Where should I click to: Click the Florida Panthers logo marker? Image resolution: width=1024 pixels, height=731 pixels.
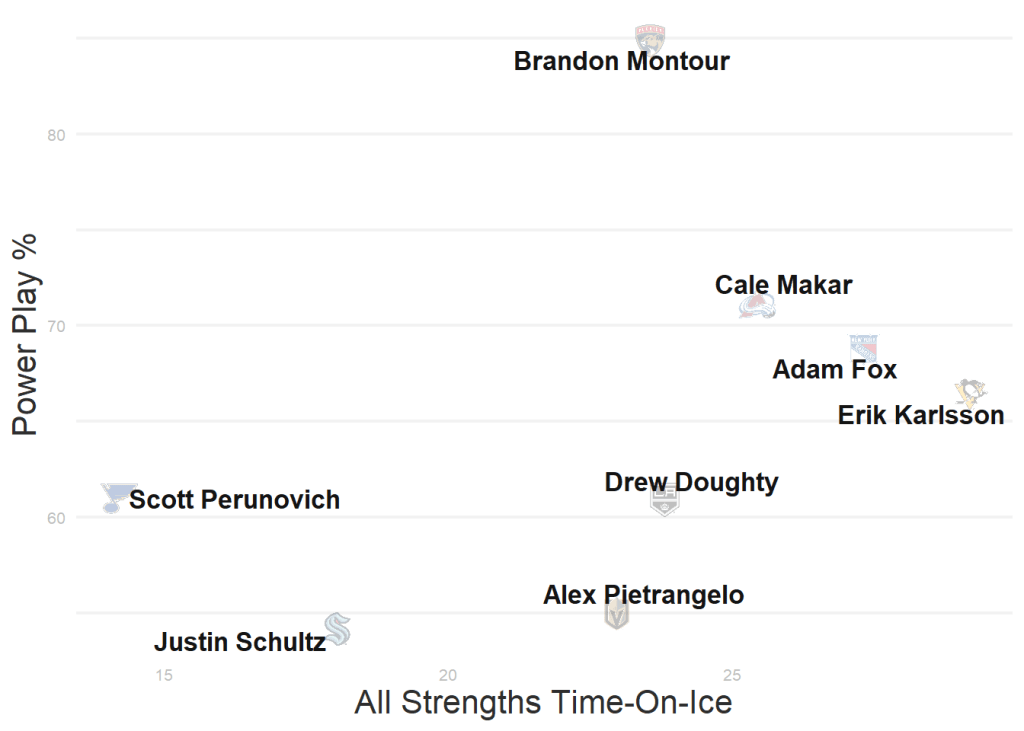click(x=650, y=38)
